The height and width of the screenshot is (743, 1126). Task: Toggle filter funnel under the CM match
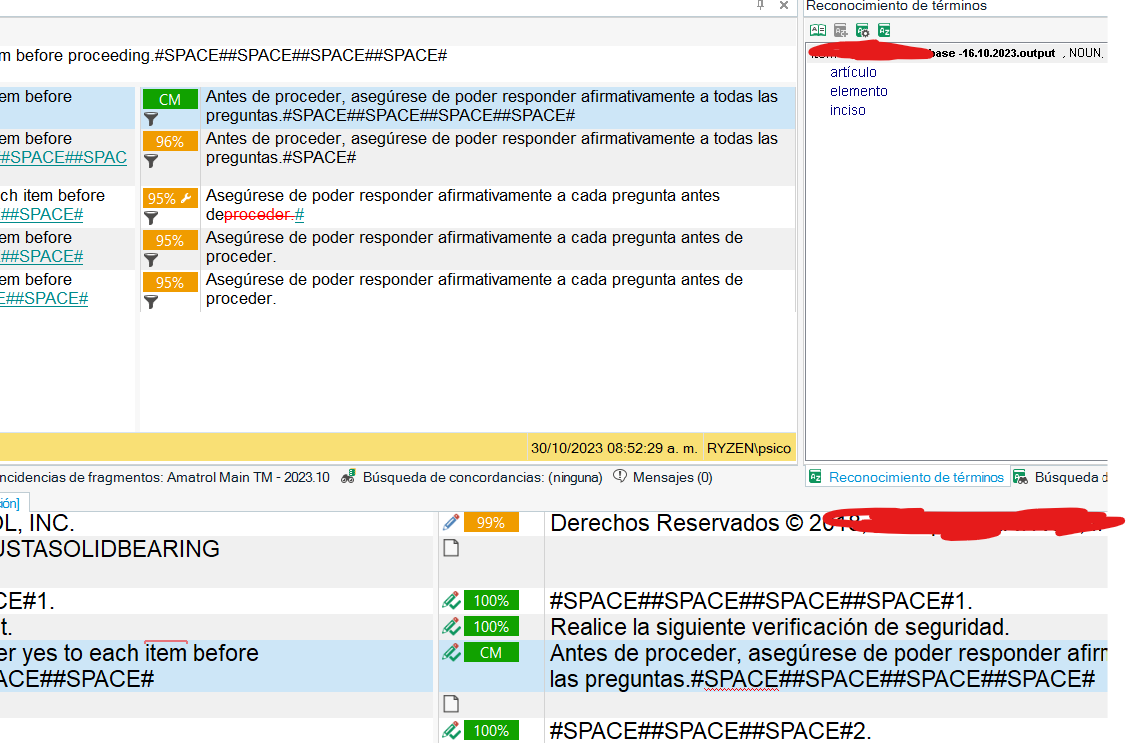click(x=151, y=117)
